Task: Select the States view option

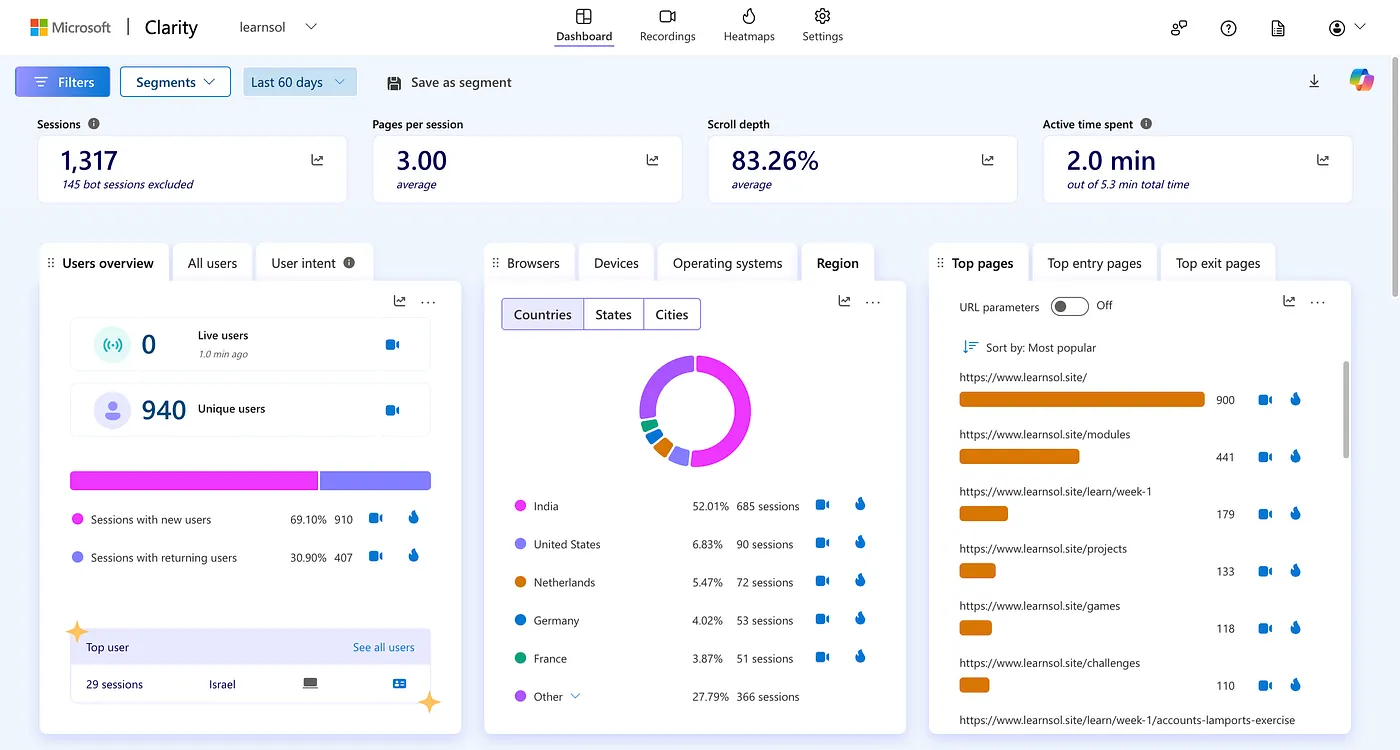Action: (x=613, y=314)
